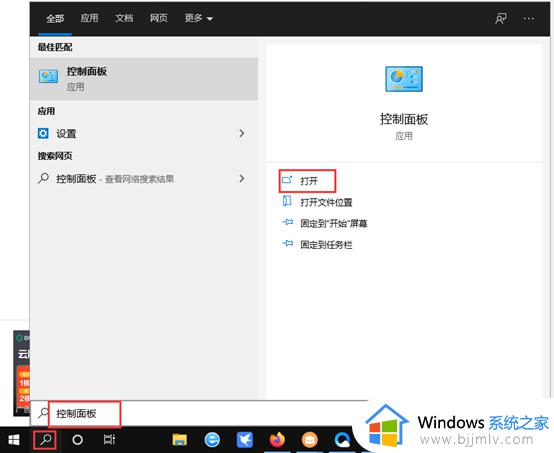Switch to the 全部 search tab
The image size is (554, 453).
click(x=55, y=18)
